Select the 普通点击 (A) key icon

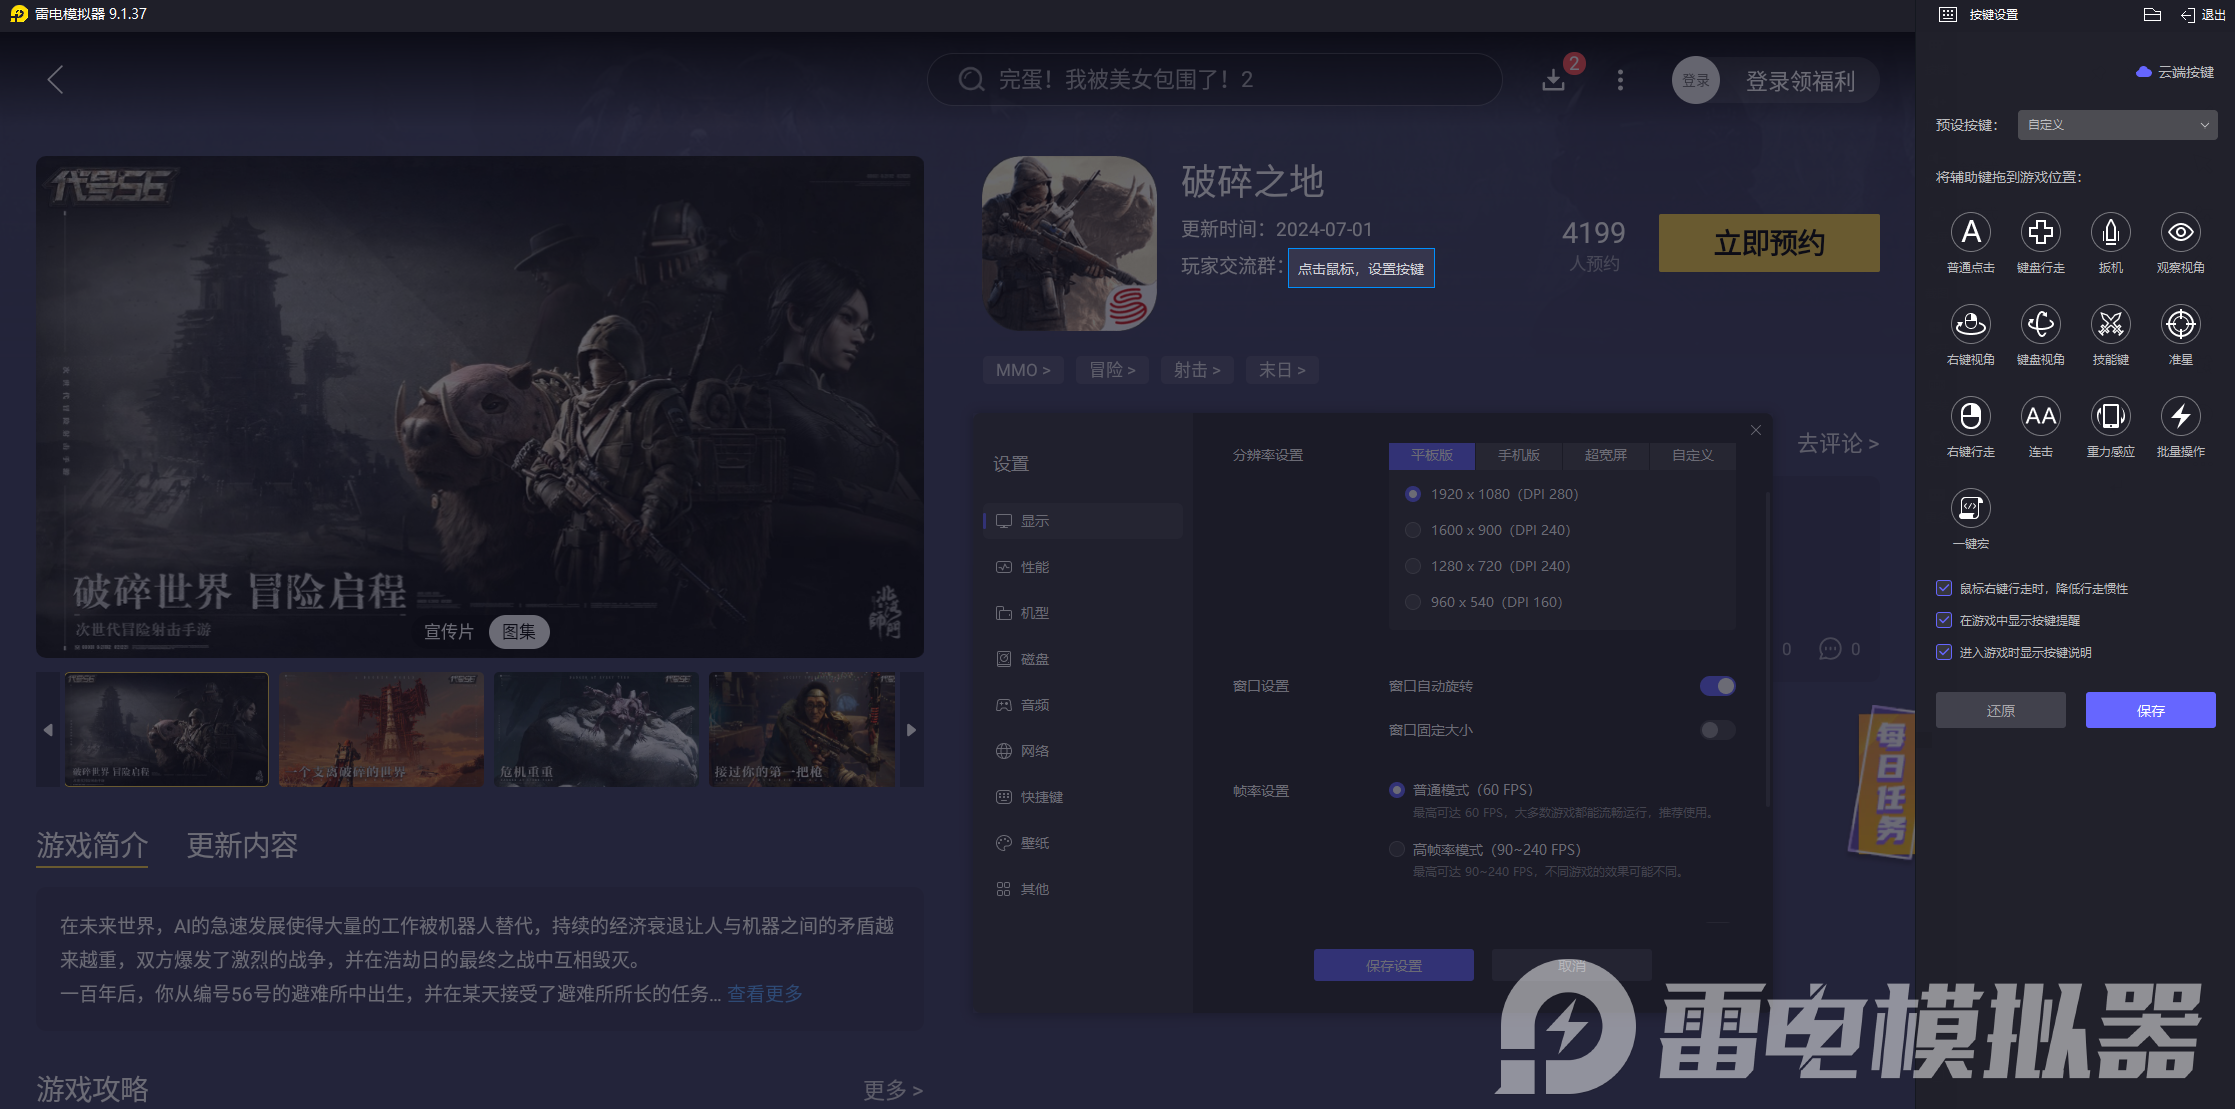point(1970,233)
